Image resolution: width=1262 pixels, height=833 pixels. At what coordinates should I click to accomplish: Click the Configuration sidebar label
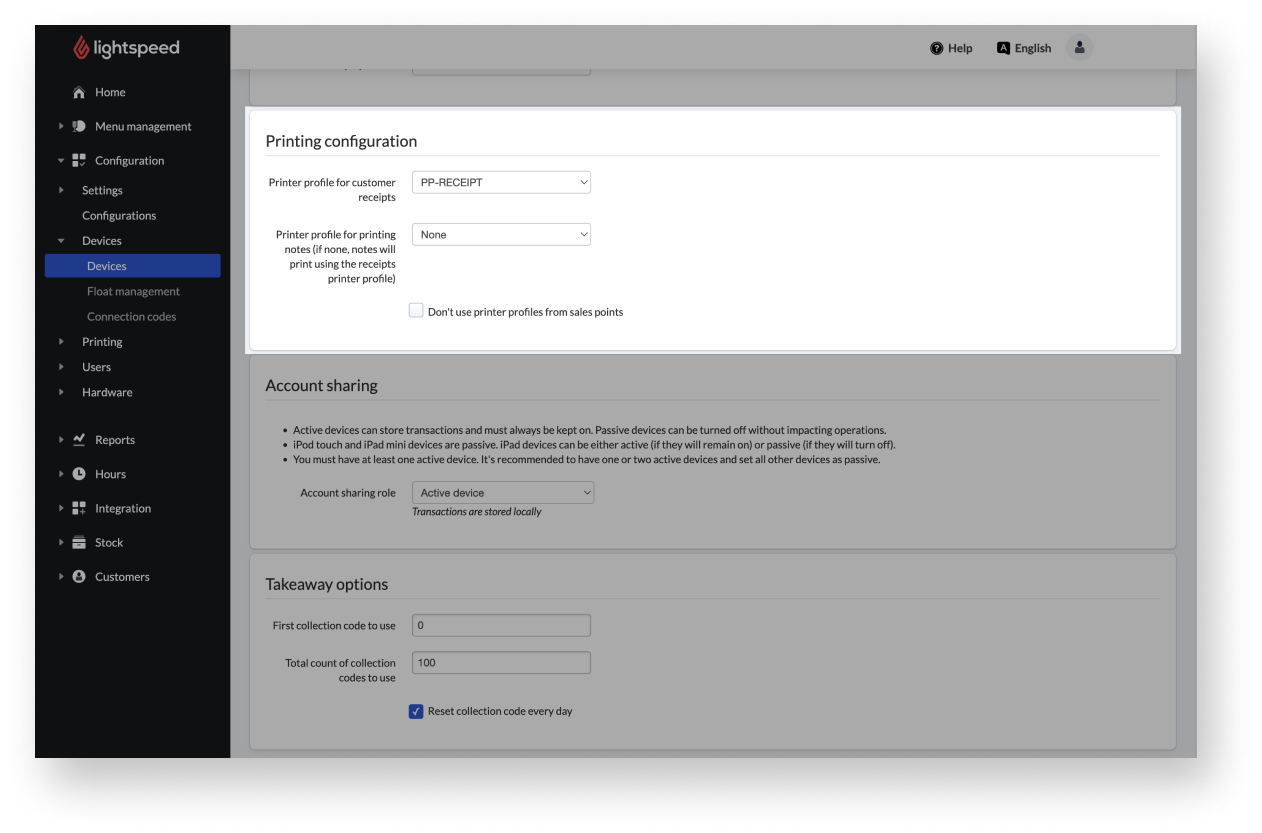point(129,160)
